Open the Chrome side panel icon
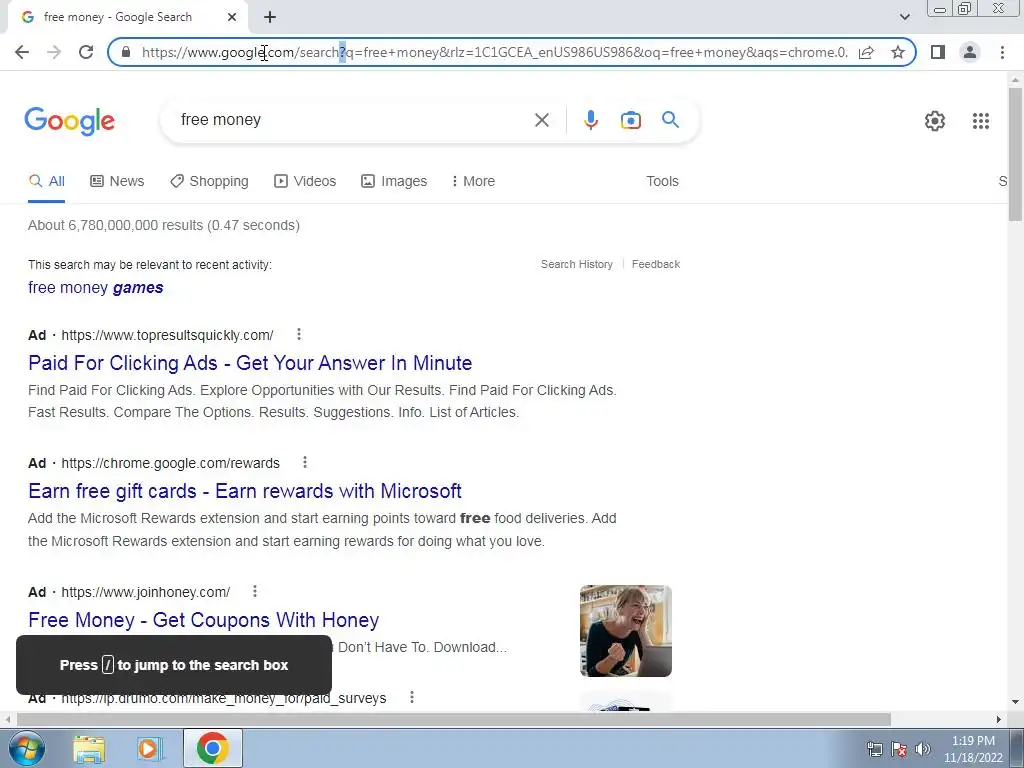The height and width of the screenshot is (768, 1024). point(938,52)
